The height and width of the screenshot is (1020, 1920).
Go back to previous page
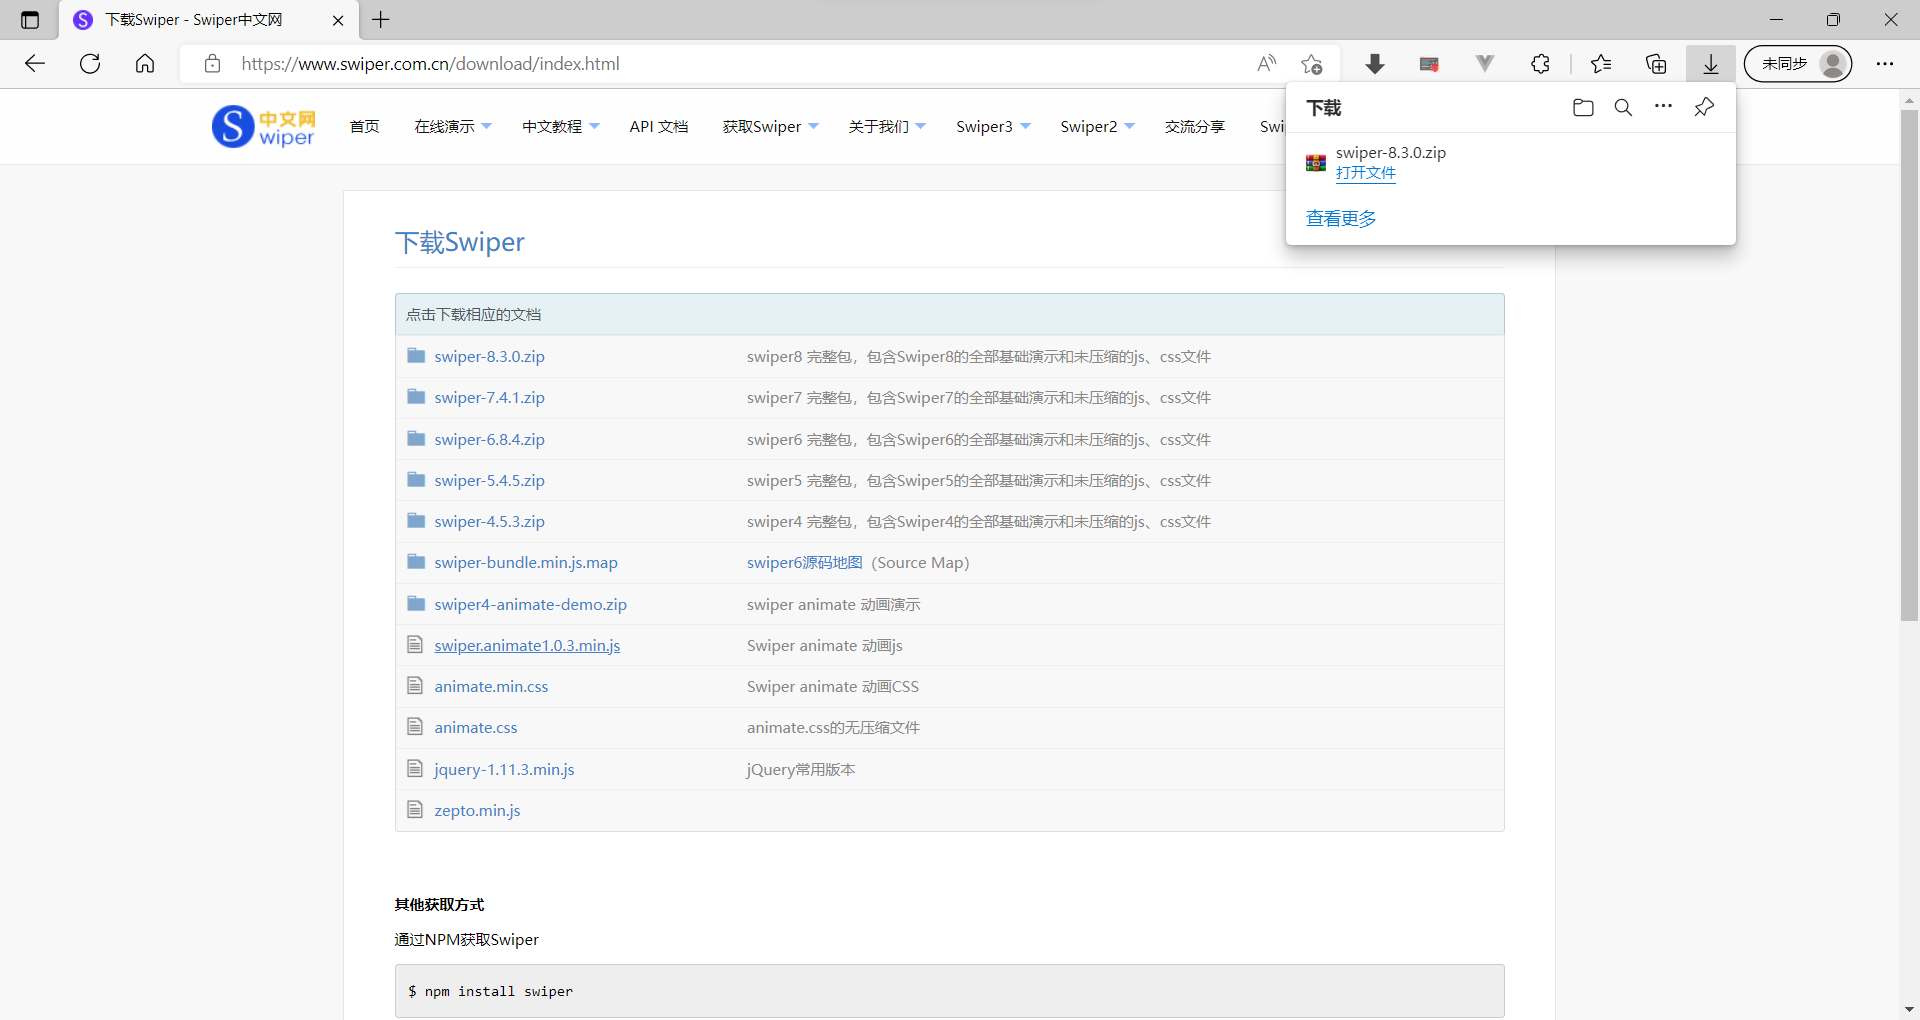(35, 64)
